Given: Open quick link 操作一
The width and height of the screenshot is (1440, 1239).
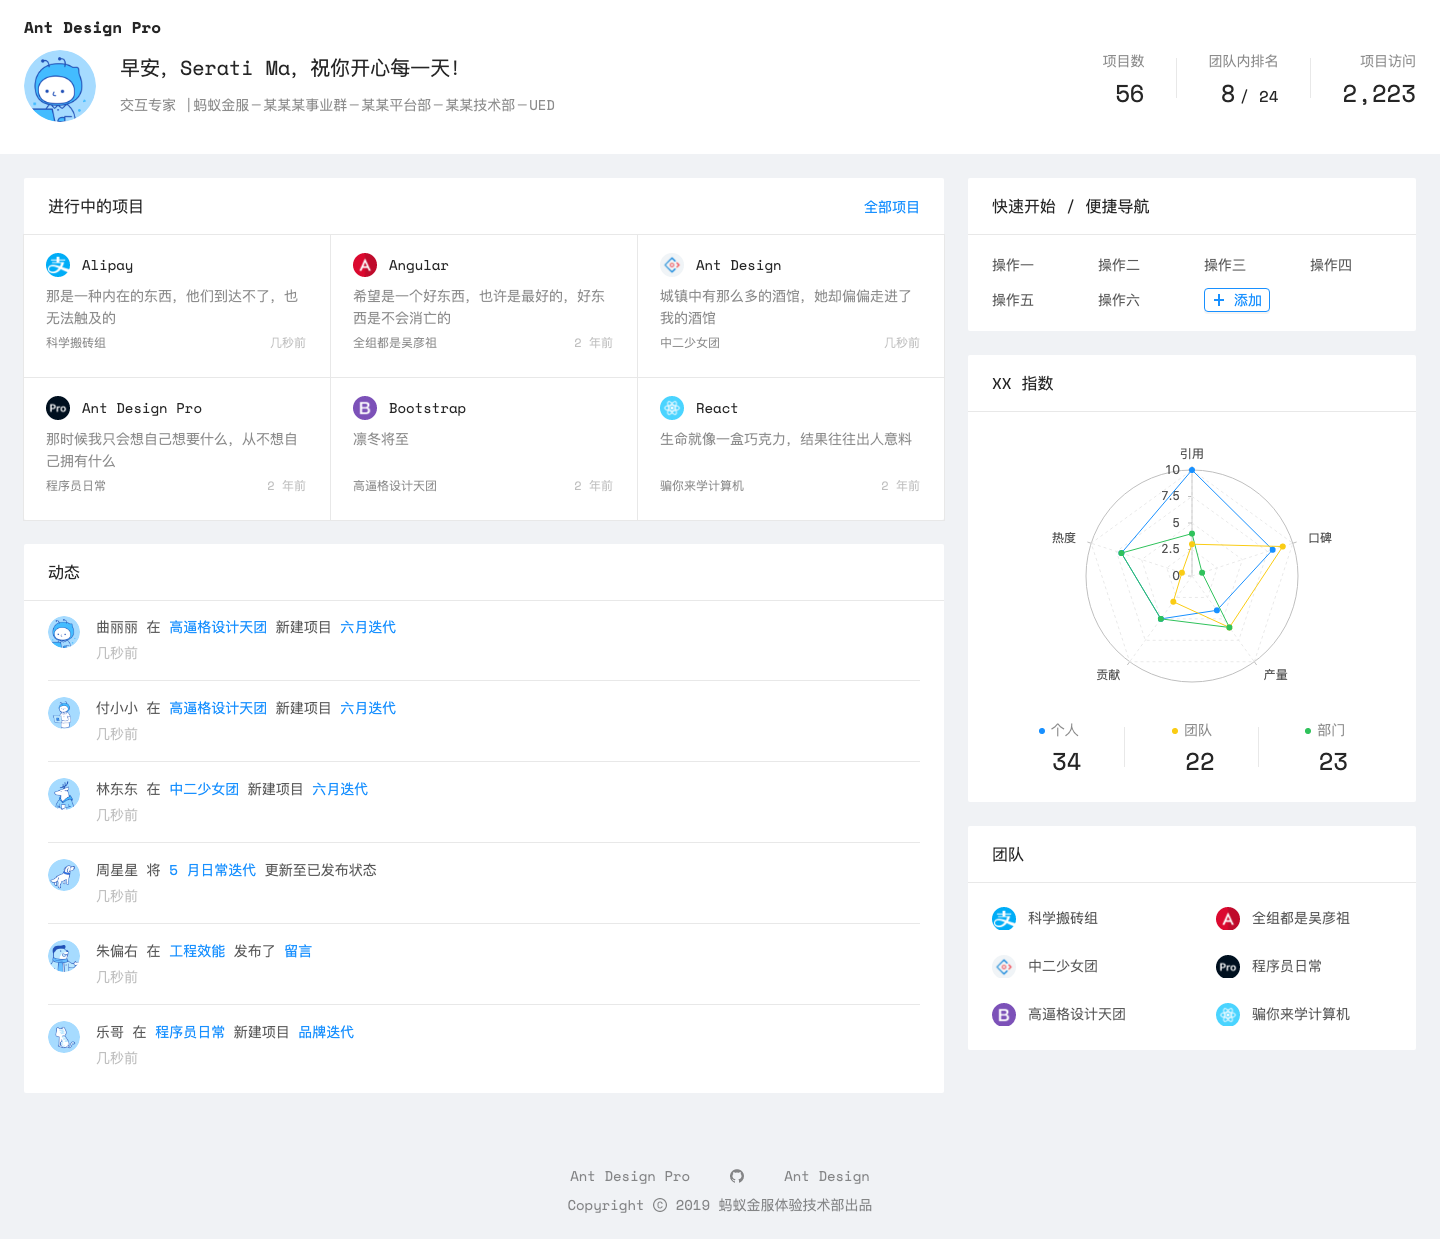Looking at the screenshot, I should pyautogui.click(x=1013, y=265).
